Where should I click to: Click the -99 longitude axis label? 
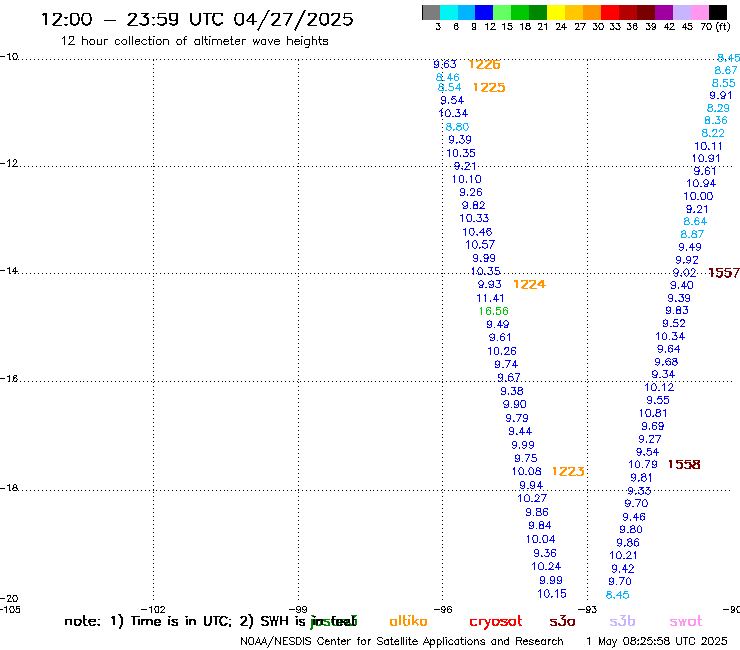(x=298, y=609)
